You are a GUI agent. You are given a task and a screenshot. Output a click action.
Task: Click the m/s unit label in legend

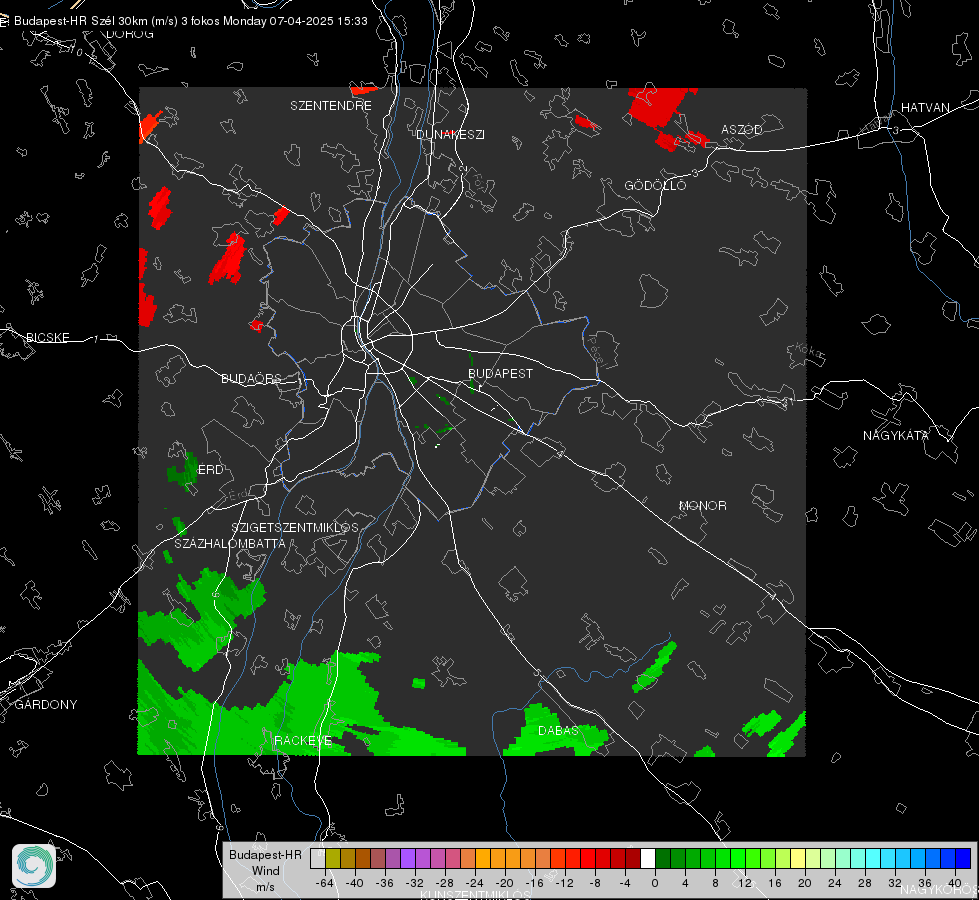pyautogui.click(x=265, y=886)
